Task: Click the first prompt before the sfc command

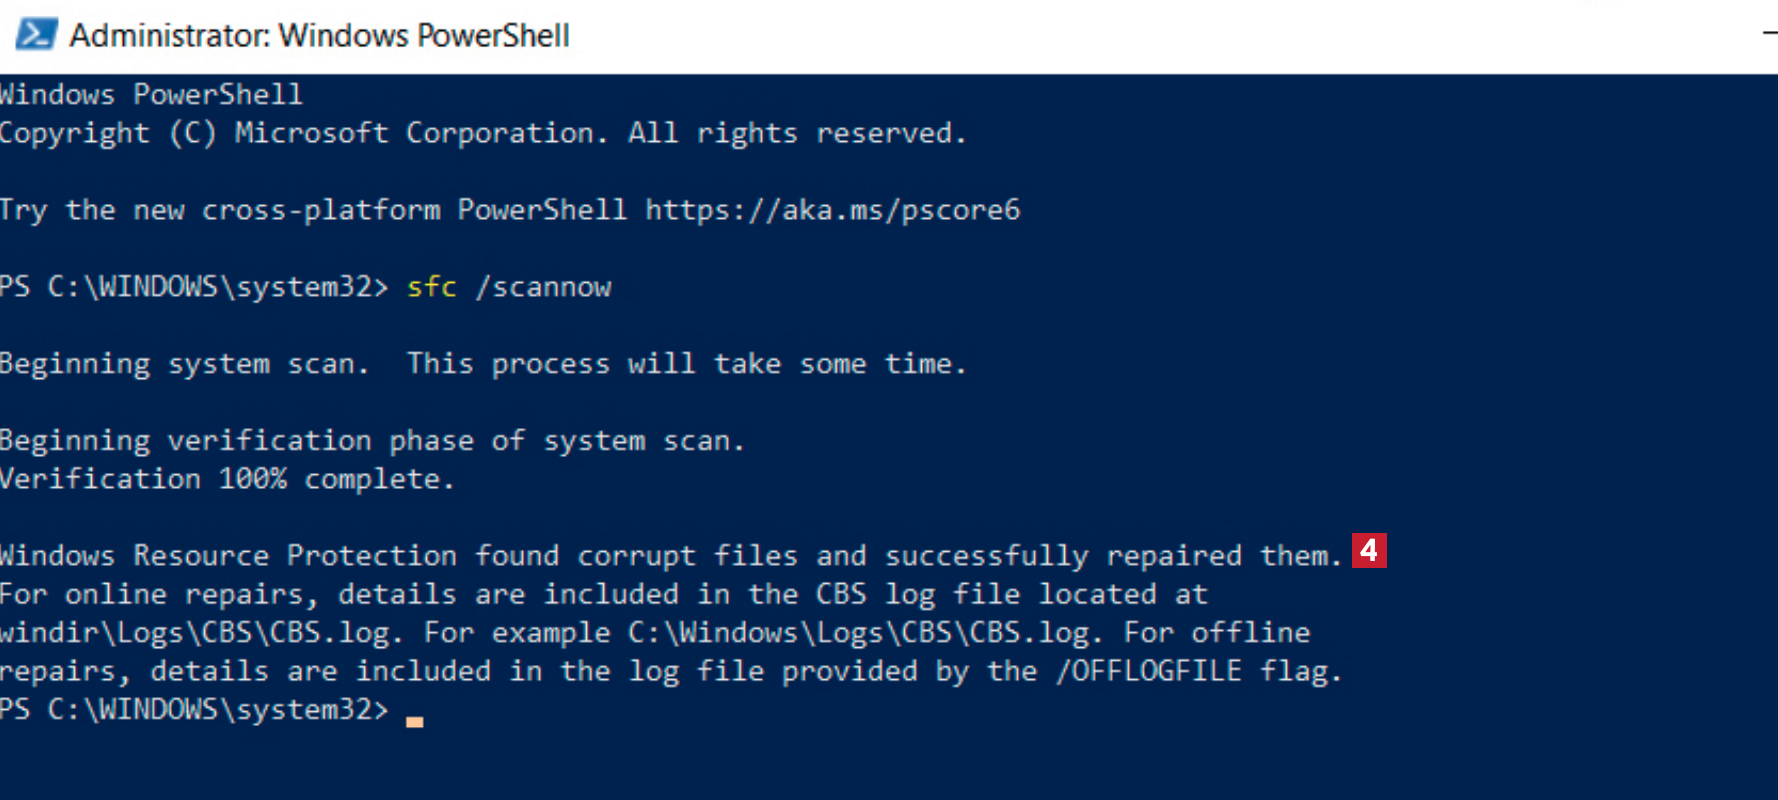Action: click(x=193, y=287)
